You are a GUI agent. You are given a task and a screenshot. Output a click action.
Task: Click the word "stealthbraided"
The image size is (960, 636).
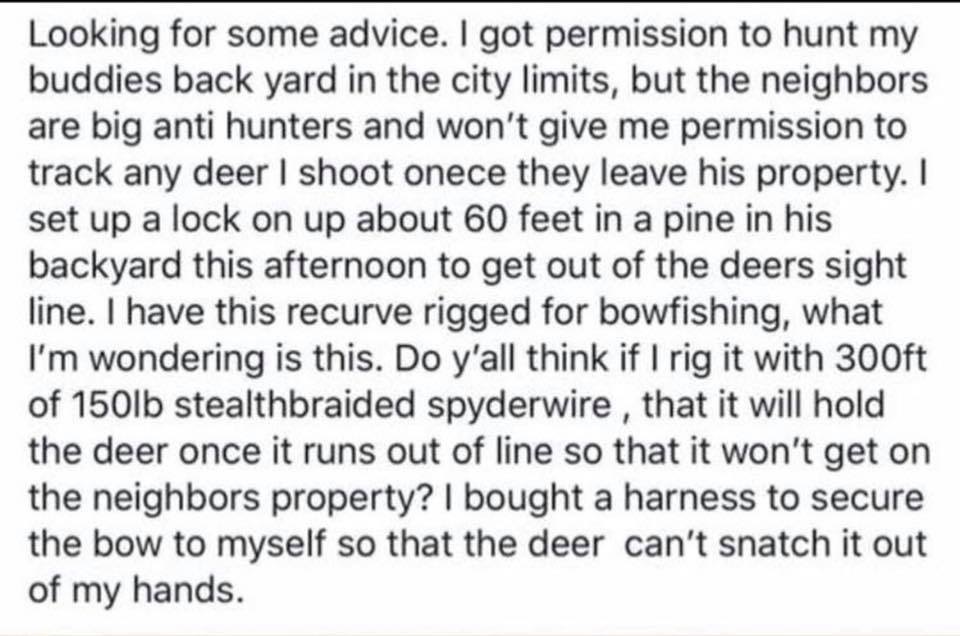point(296,405)
